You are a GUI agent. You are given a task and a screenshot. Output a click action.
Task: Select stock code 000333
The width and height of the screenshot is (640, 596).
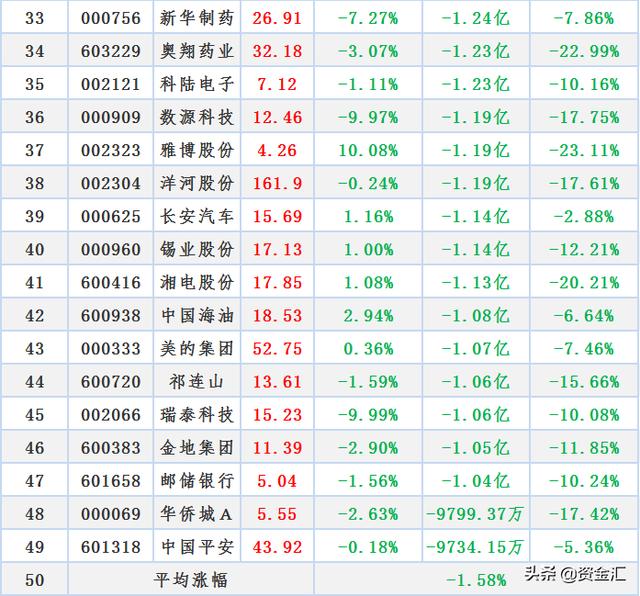[x=111, y=349]
